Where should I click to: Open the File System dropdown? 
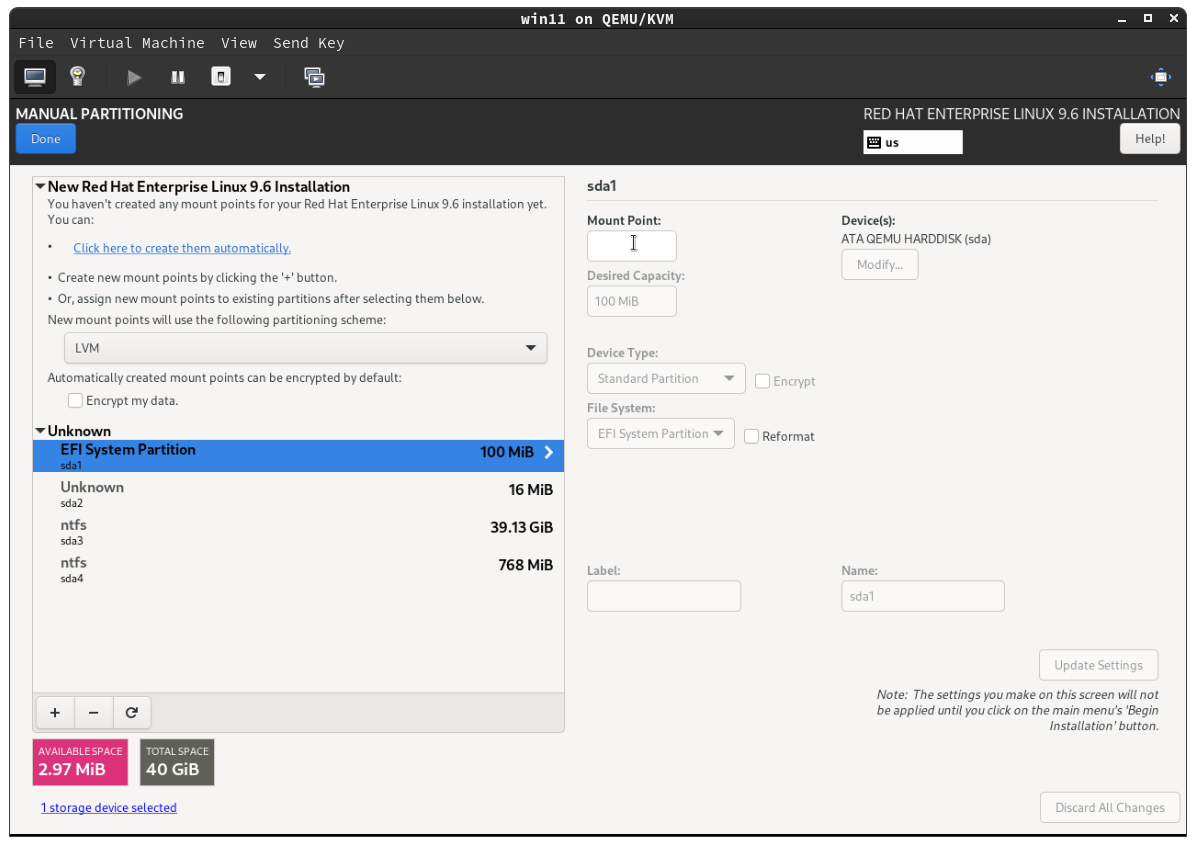pyautogui.click(x=661, y=433)
